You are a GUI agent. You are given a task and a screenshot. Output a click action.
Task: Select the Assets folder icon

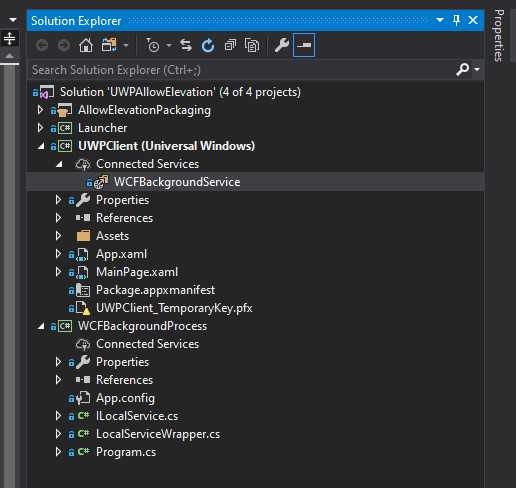(x=83, y=236)
